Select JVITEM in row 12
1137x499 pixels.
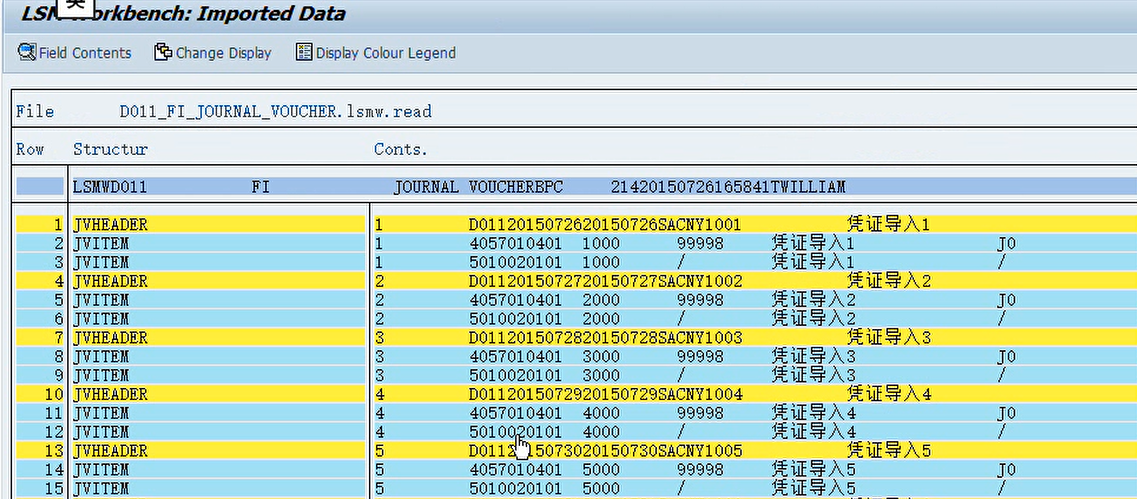(x=101, y=432)
